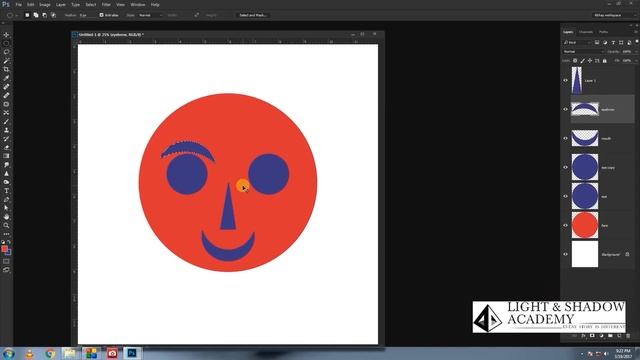This screenshot has height=360, width=640.
Task: Add a layer mask from Layers panel
Action: tap(592, 336)
